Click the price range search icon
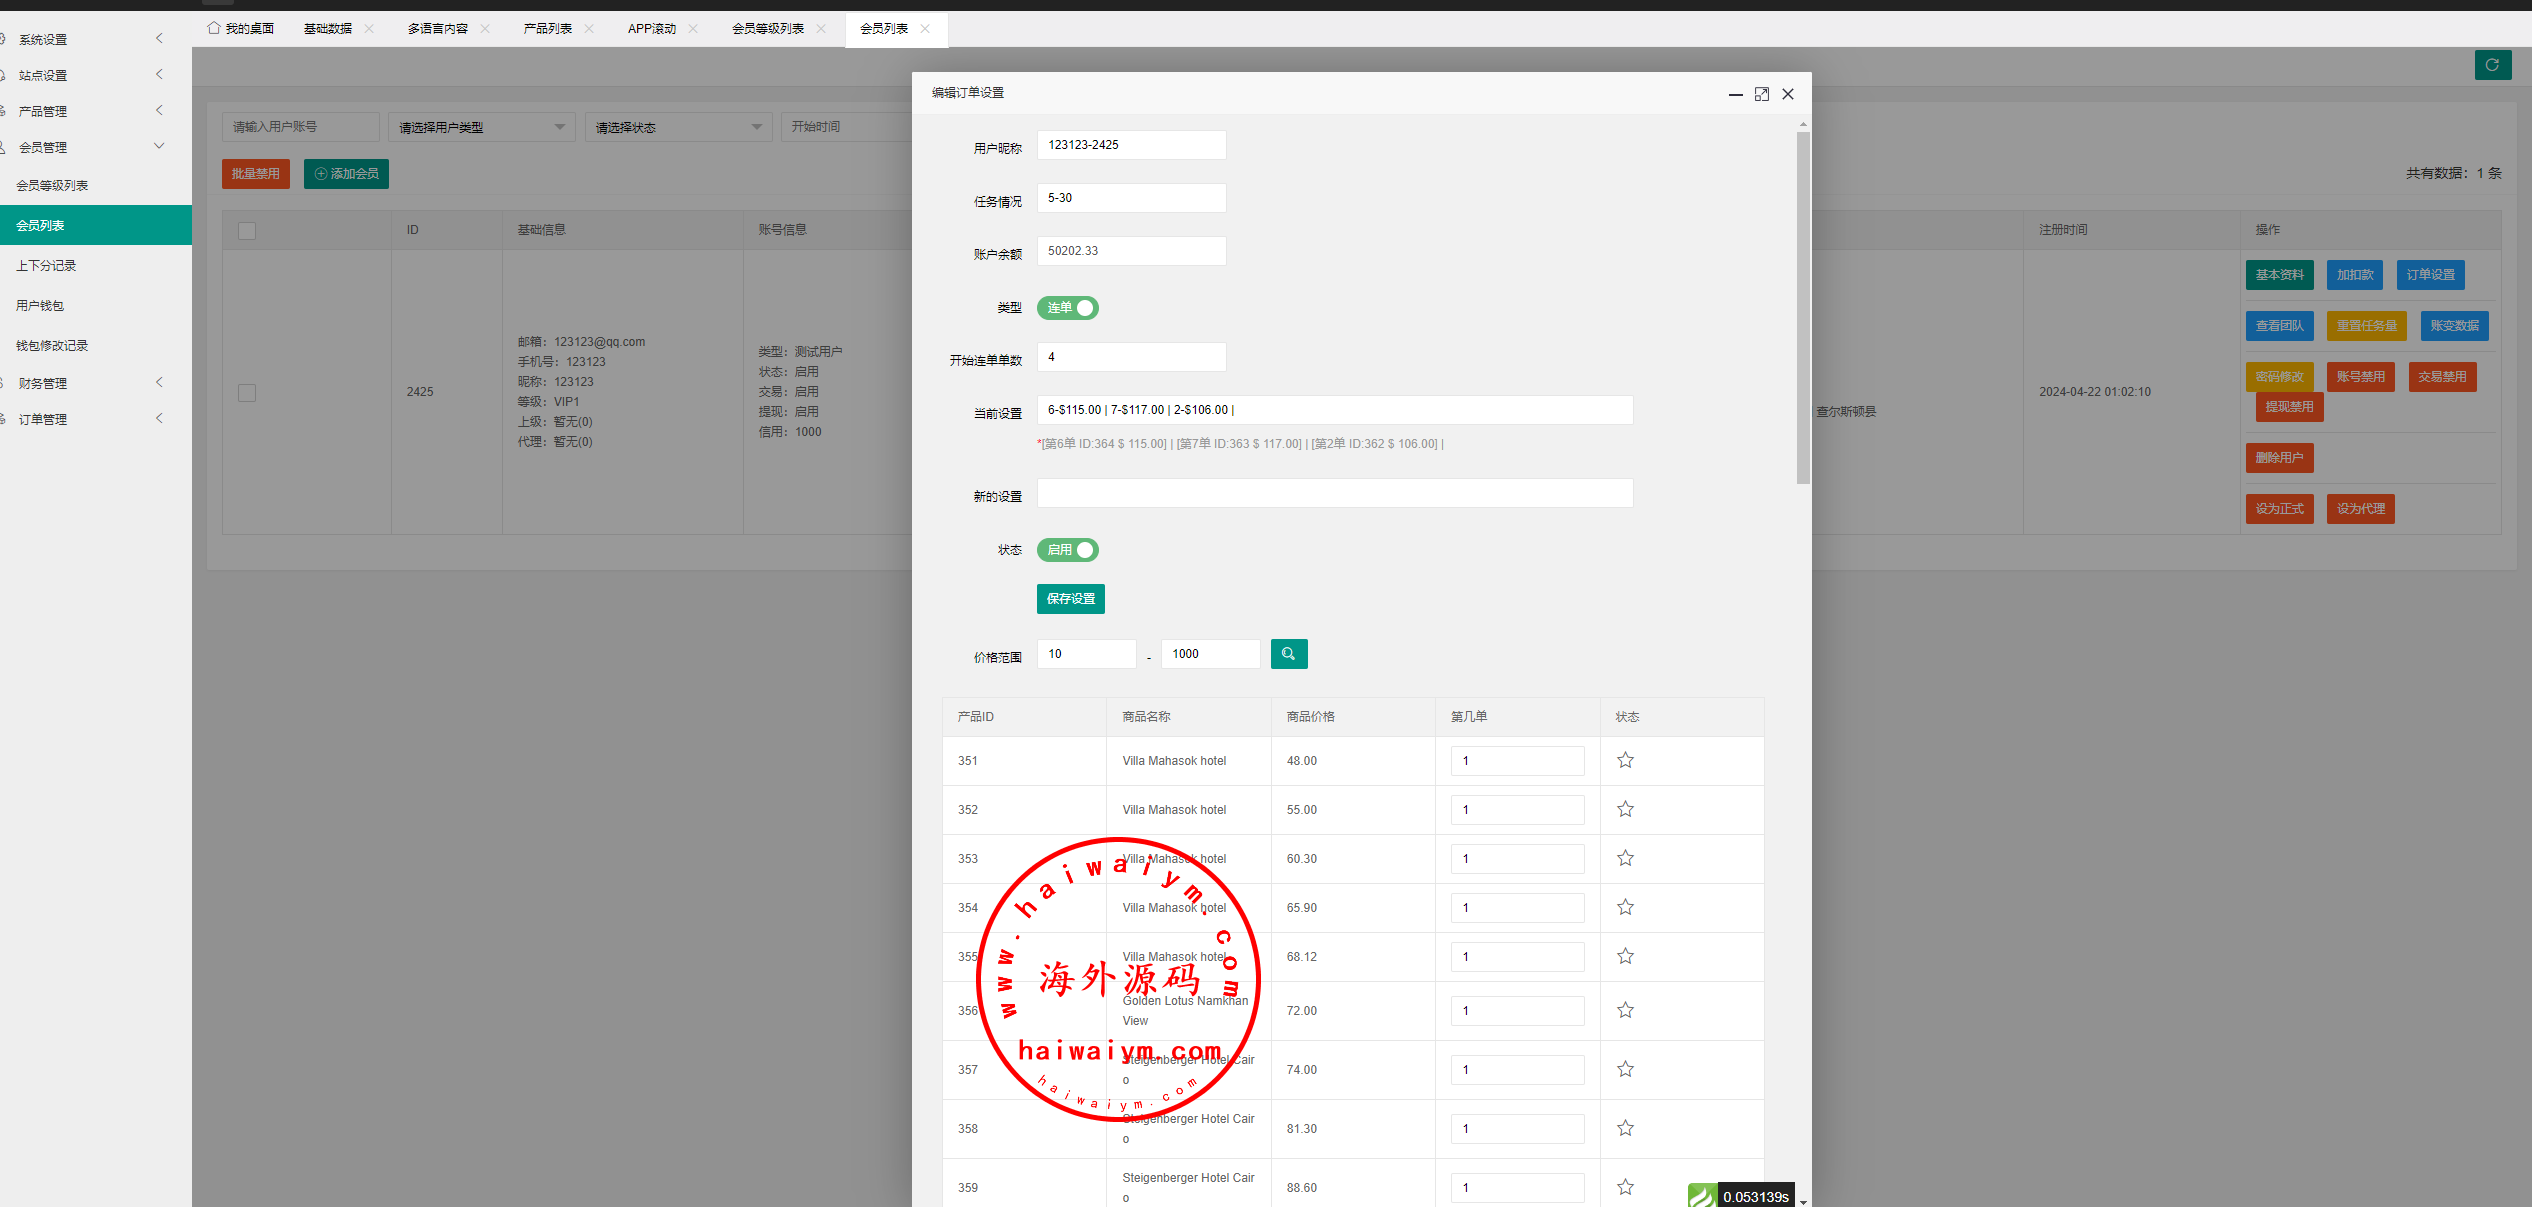The height and width of the screenshot is (1207, 2532). (1288, 654)
